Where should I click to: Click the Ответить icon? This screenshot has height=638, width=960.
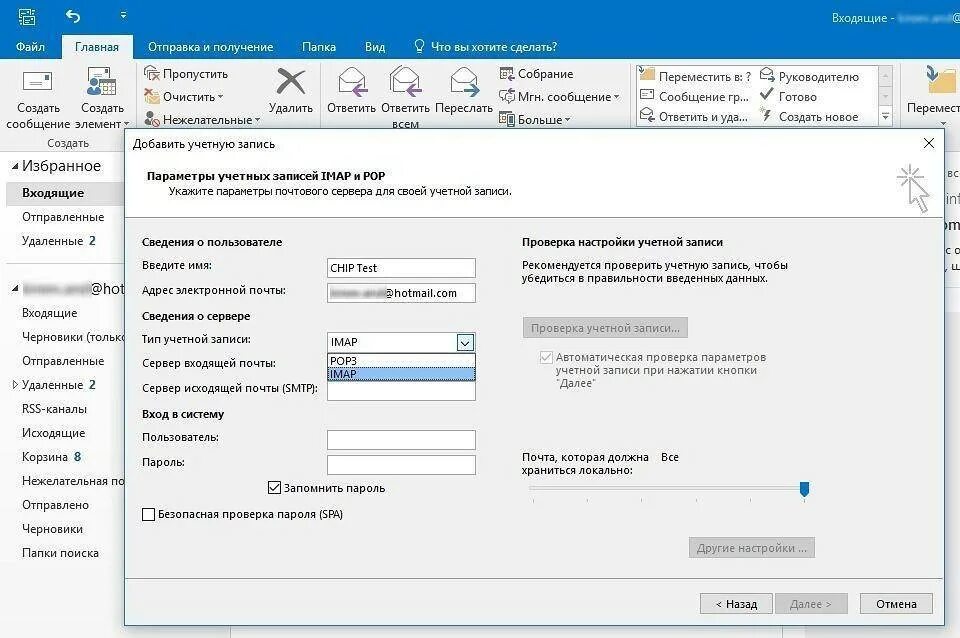click(351, 82)
